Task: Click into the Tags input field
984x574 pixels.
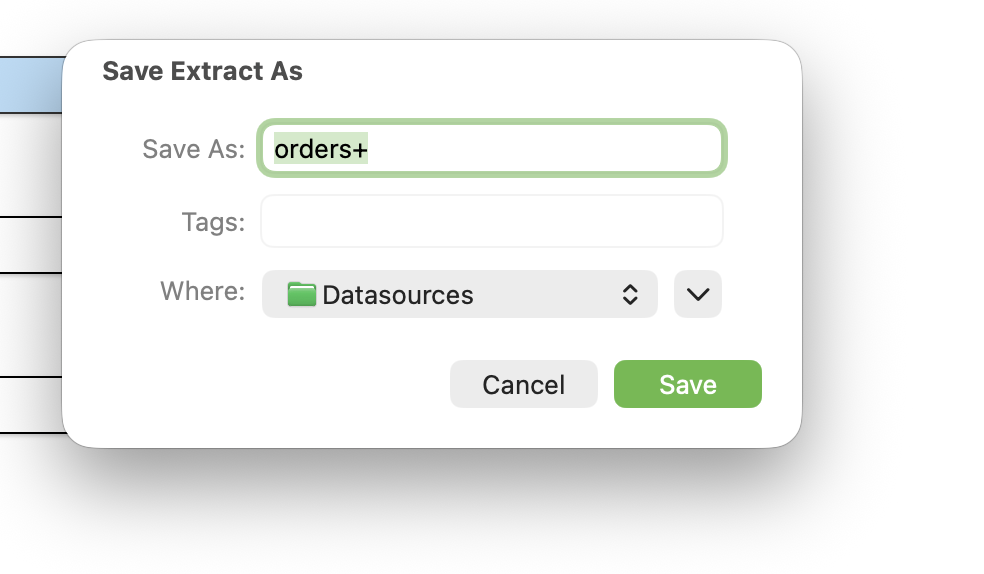Action: (x=491, y=221)
